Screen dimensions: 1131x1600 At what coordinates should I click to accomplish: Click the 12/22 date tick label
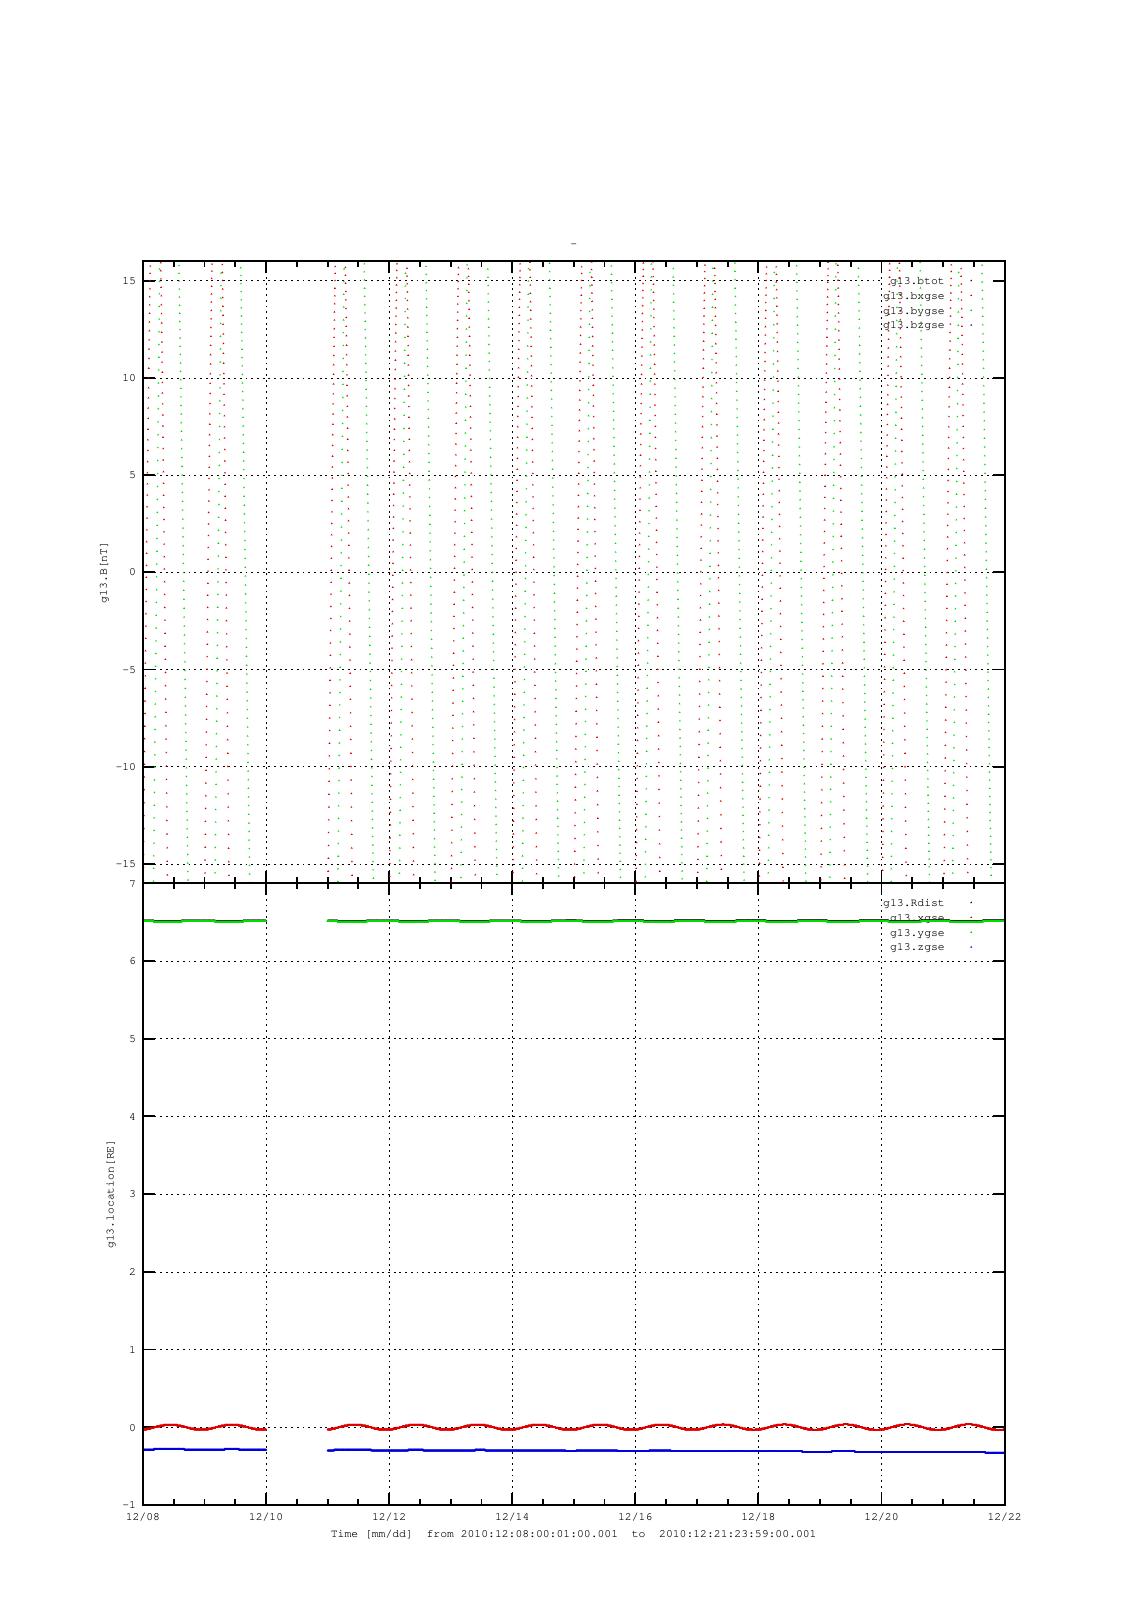[x=1003, y=1517]
